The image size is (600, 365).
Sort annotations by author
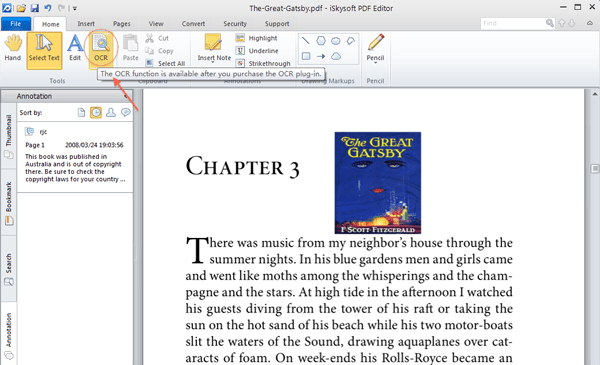tap(111, 112)
